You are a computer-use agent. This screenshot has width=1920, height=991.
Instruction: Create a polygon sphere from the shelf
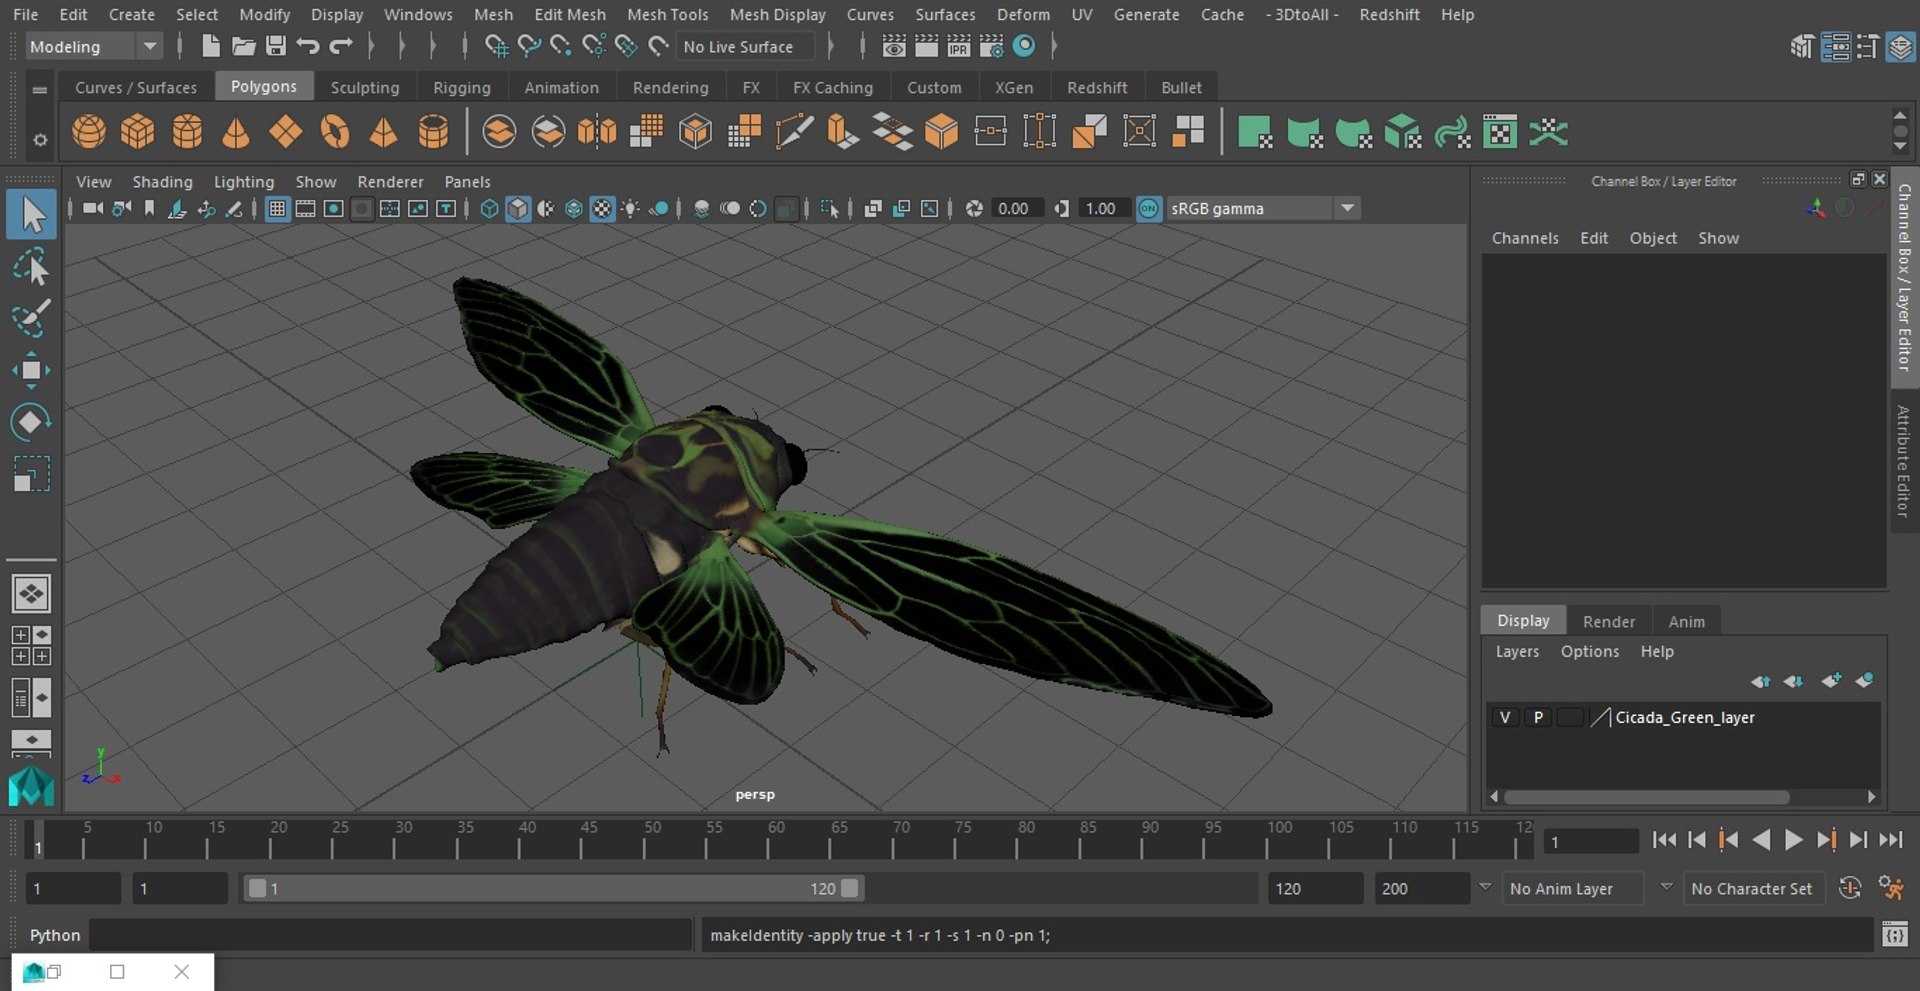[88, 132]
